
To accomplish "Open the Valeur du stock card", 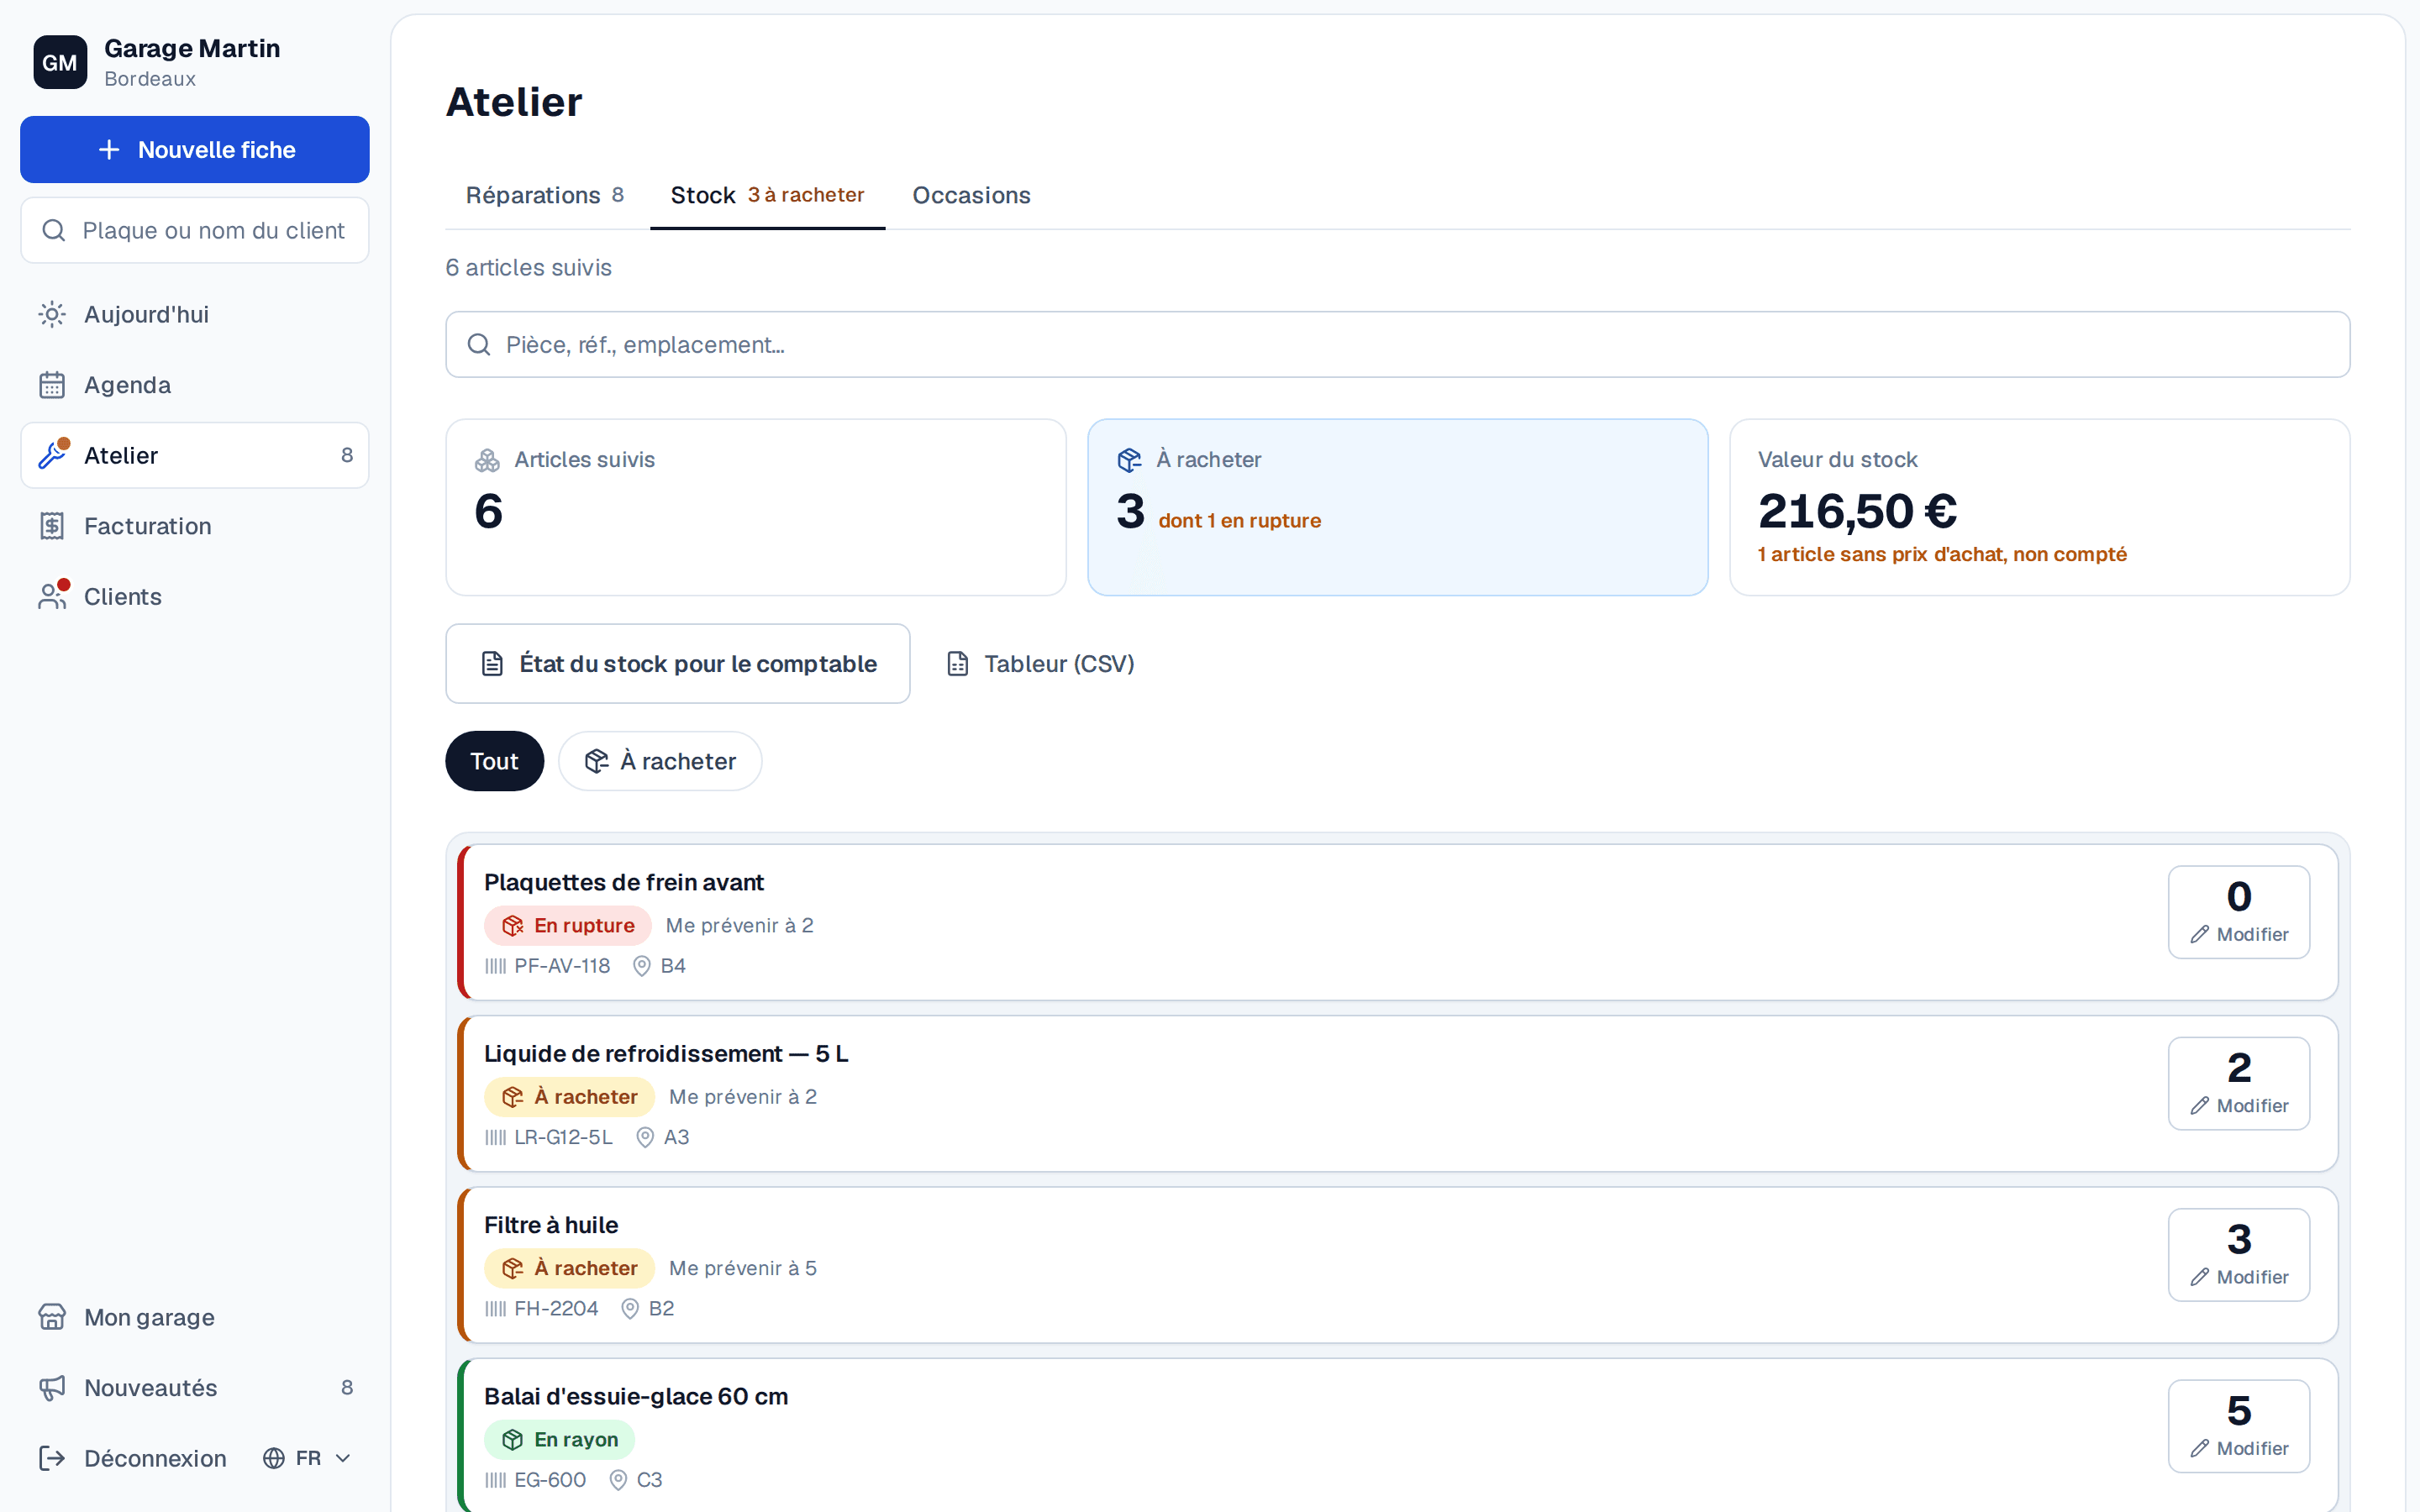I will tap(2039, 507).
